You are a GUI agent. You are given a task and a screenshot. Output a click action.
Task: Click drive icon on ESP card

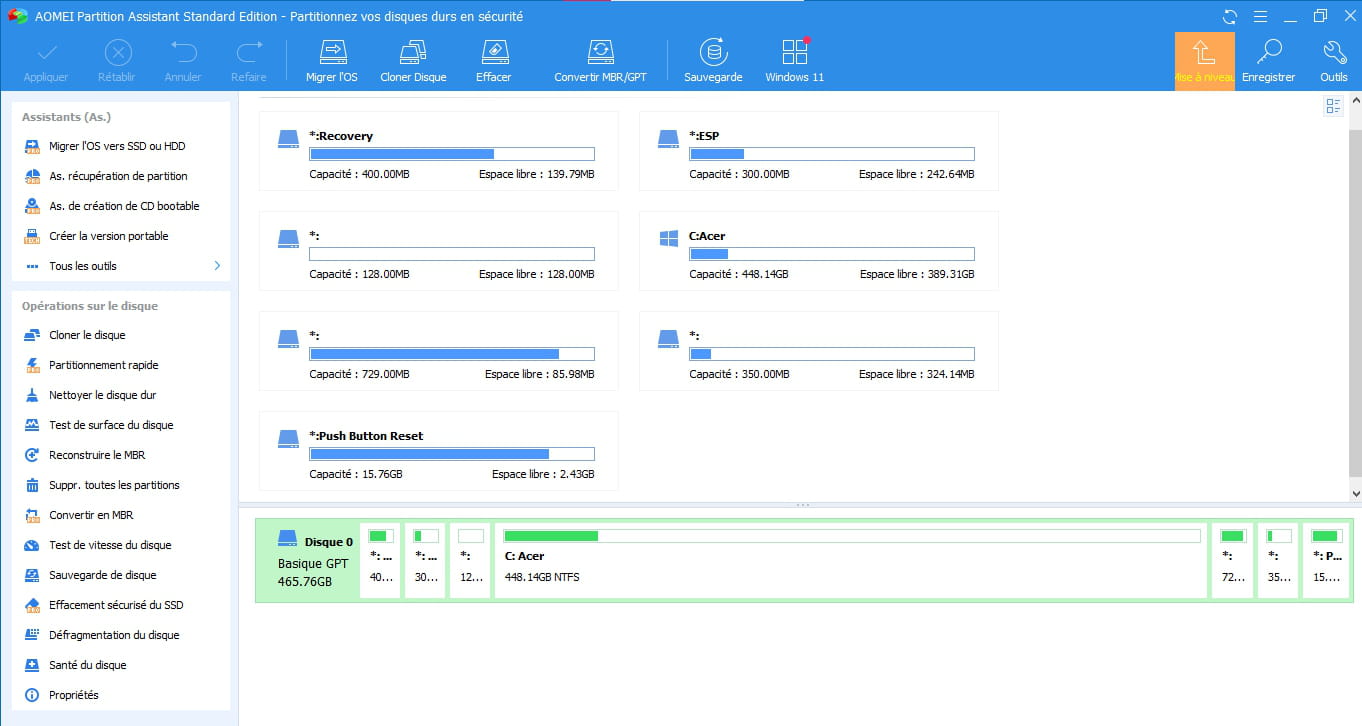(669, 139)
